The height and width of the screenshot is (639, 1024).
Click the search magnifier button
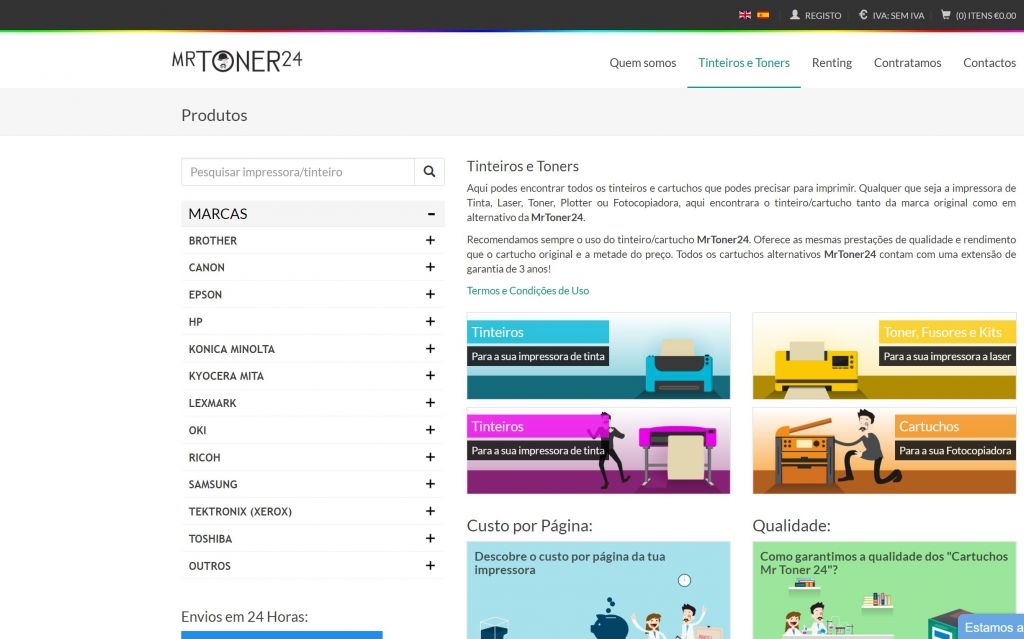(x=429, y=172)
